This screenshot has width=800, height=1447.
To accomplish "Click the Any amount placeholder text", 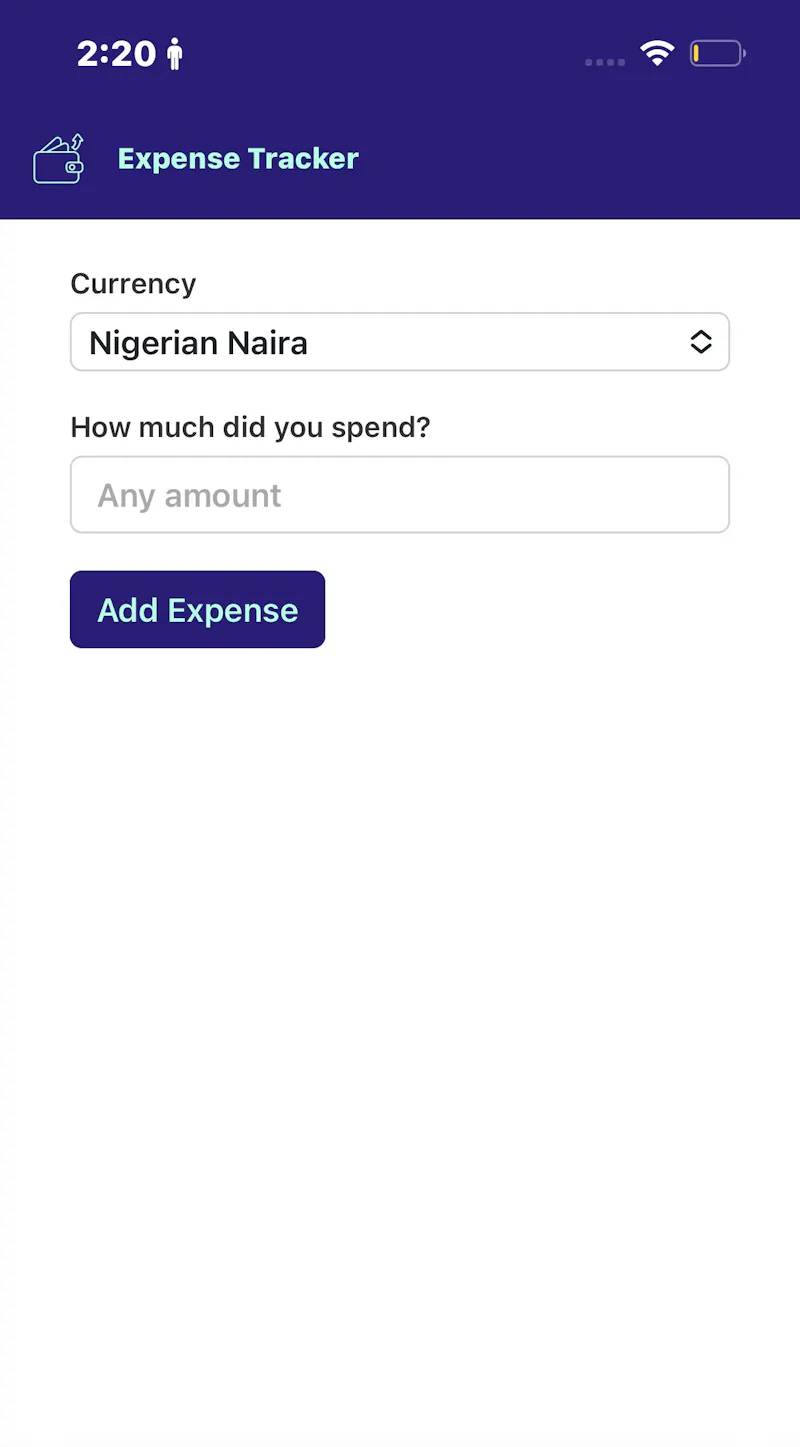I will (189, 496).
